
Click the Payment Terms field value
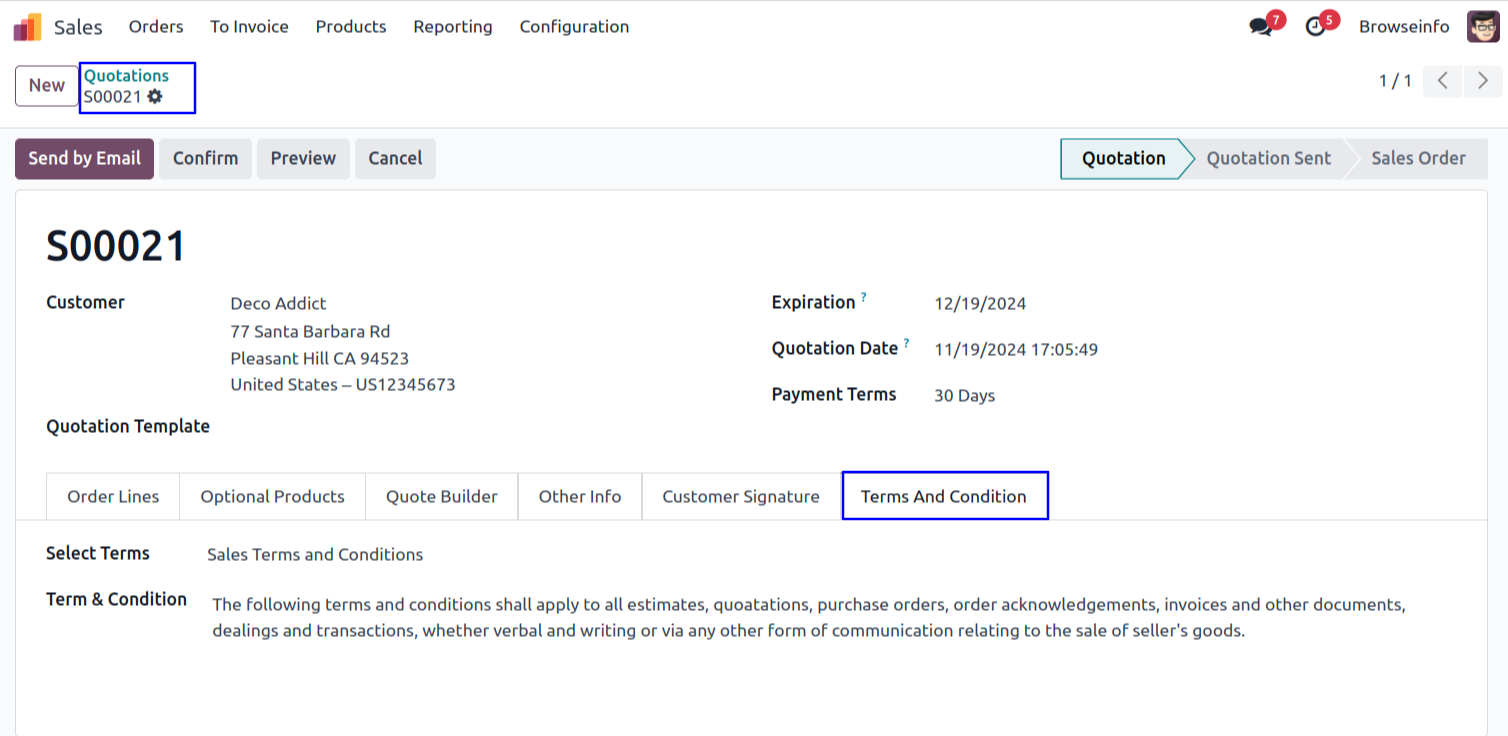(964, 396)
